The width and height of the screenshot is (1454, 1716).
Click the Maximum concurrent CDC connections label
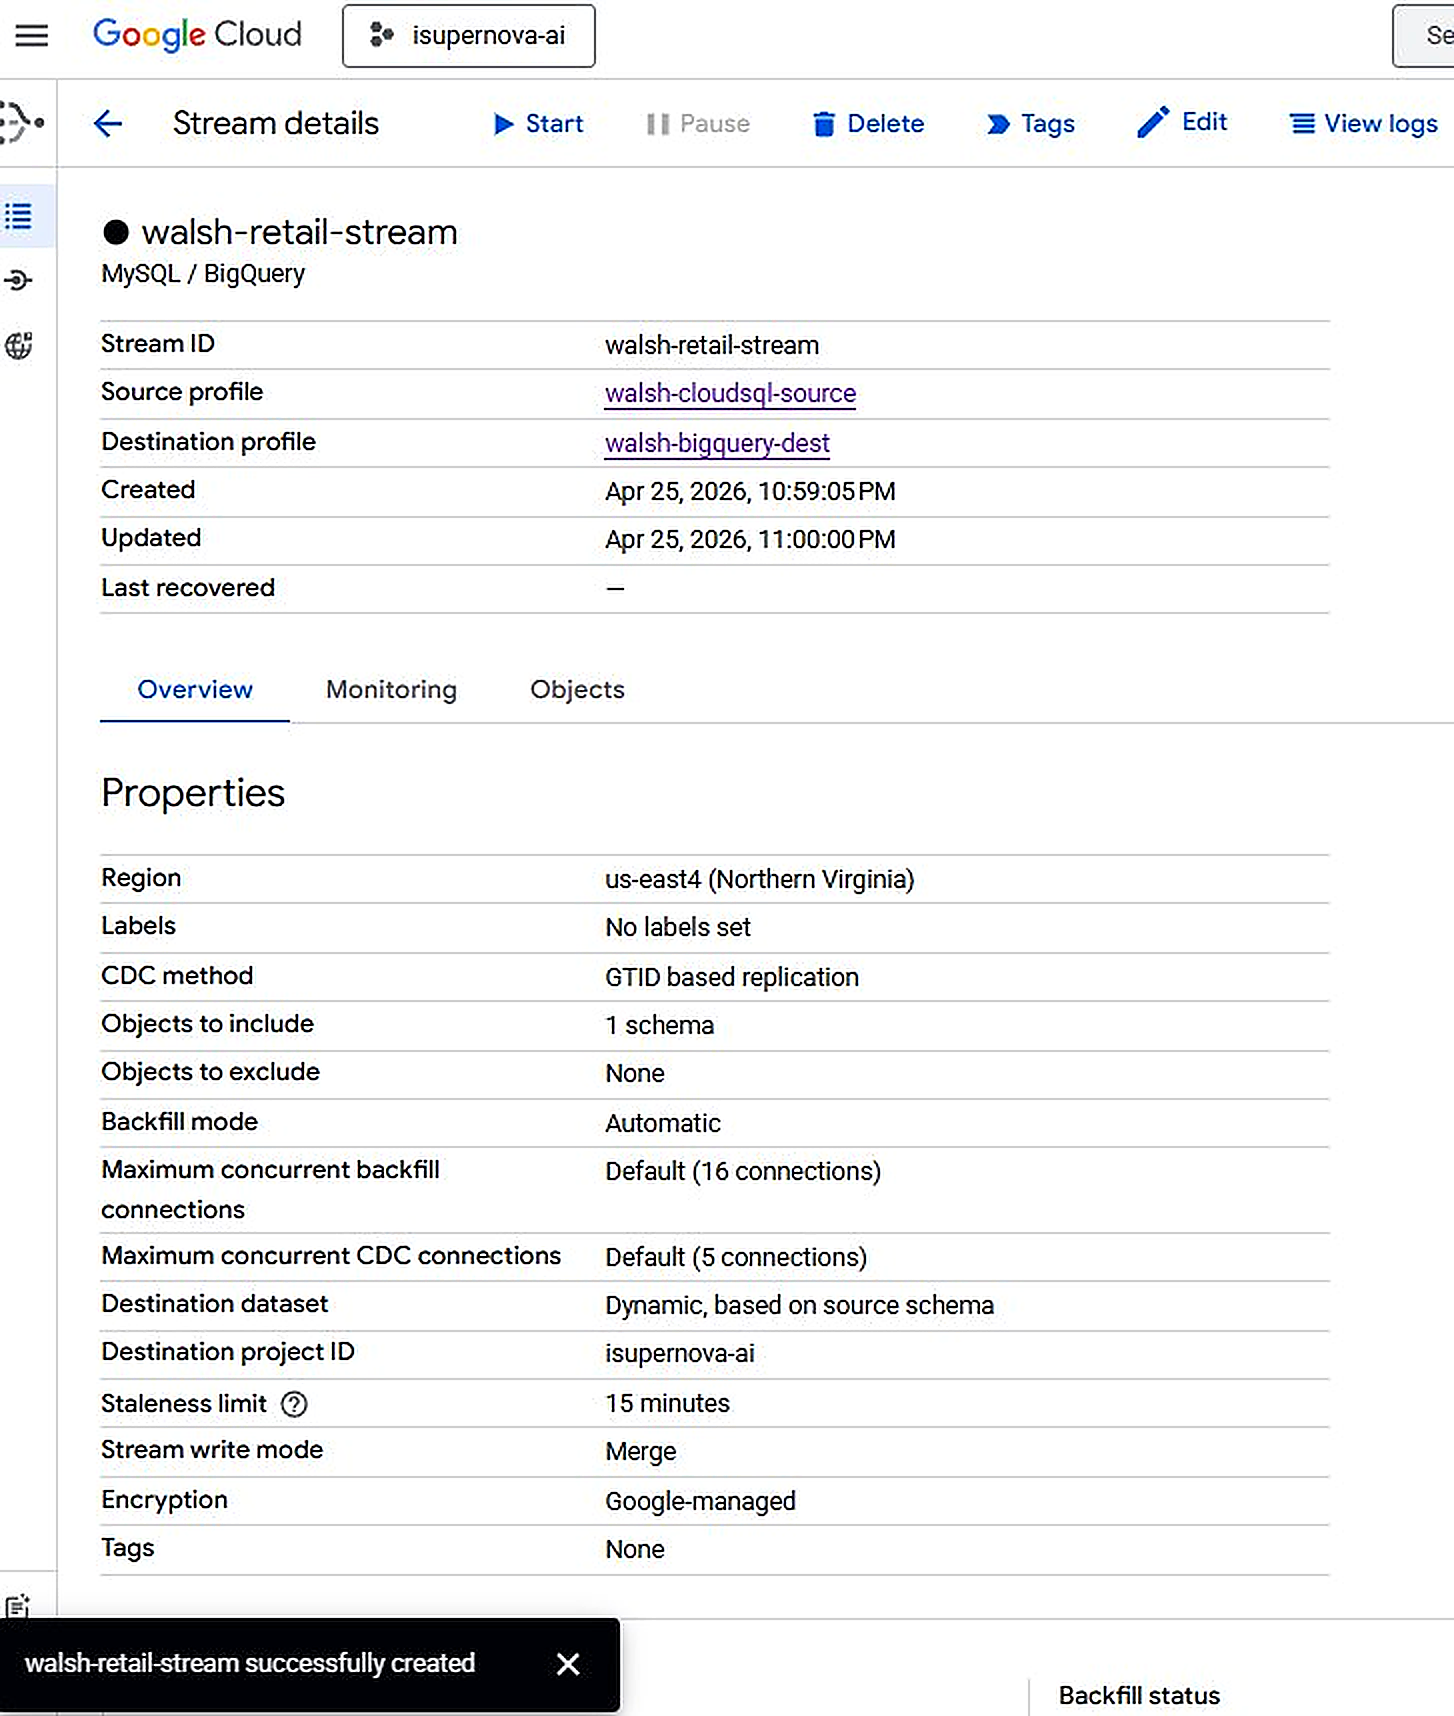point(331,1256)
